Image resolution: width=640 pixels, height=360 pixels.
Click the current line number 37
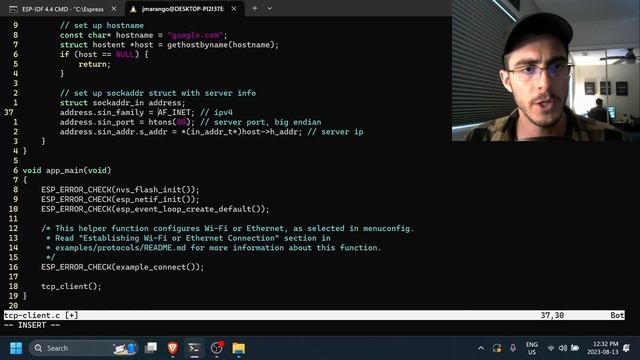9,112
